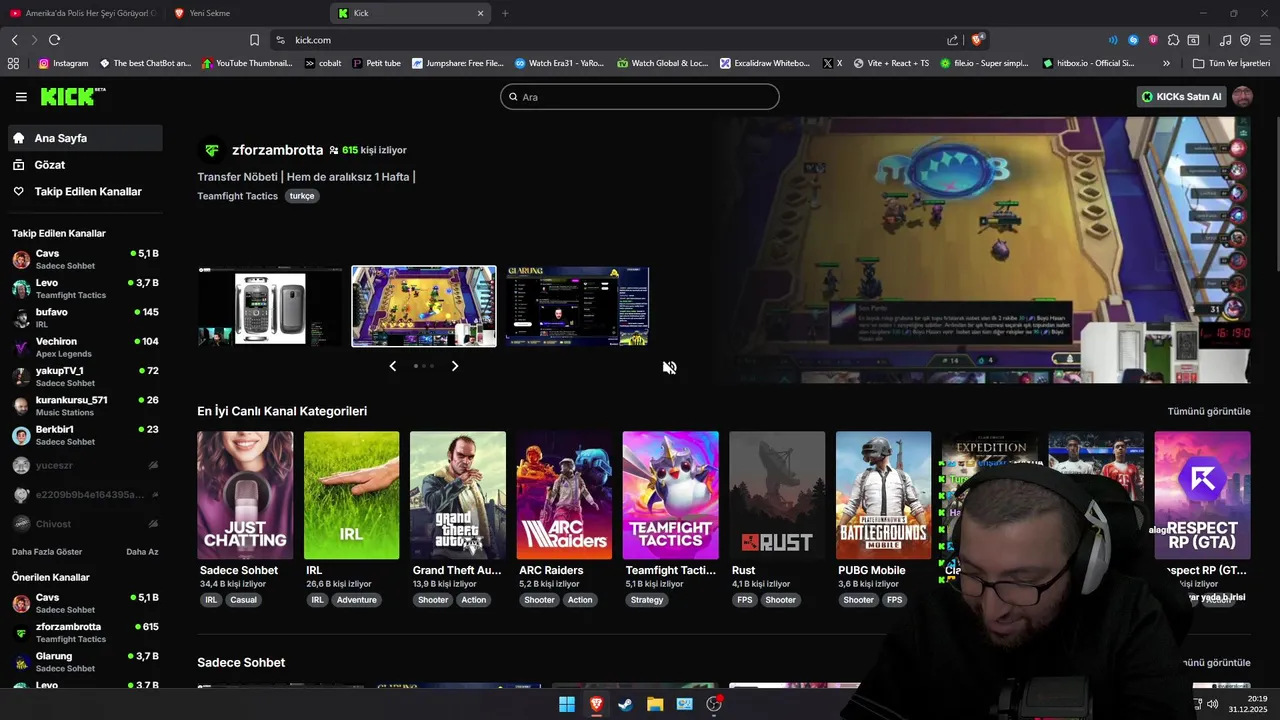The width and height of the screenshot is (1280, 720).
Task: Click the Ara search field
Action: coord(640,97)
